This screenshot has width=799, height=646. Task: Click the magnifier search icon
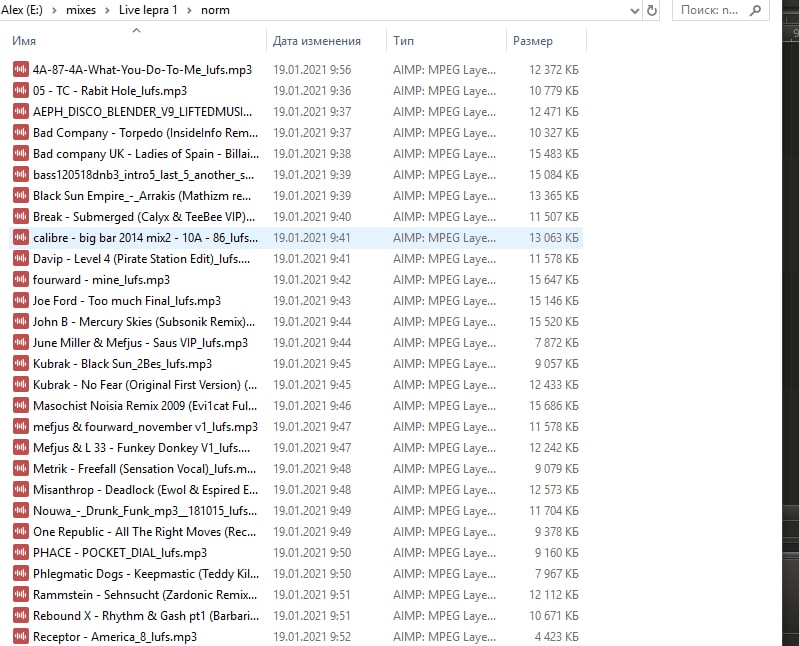point(756,10)
